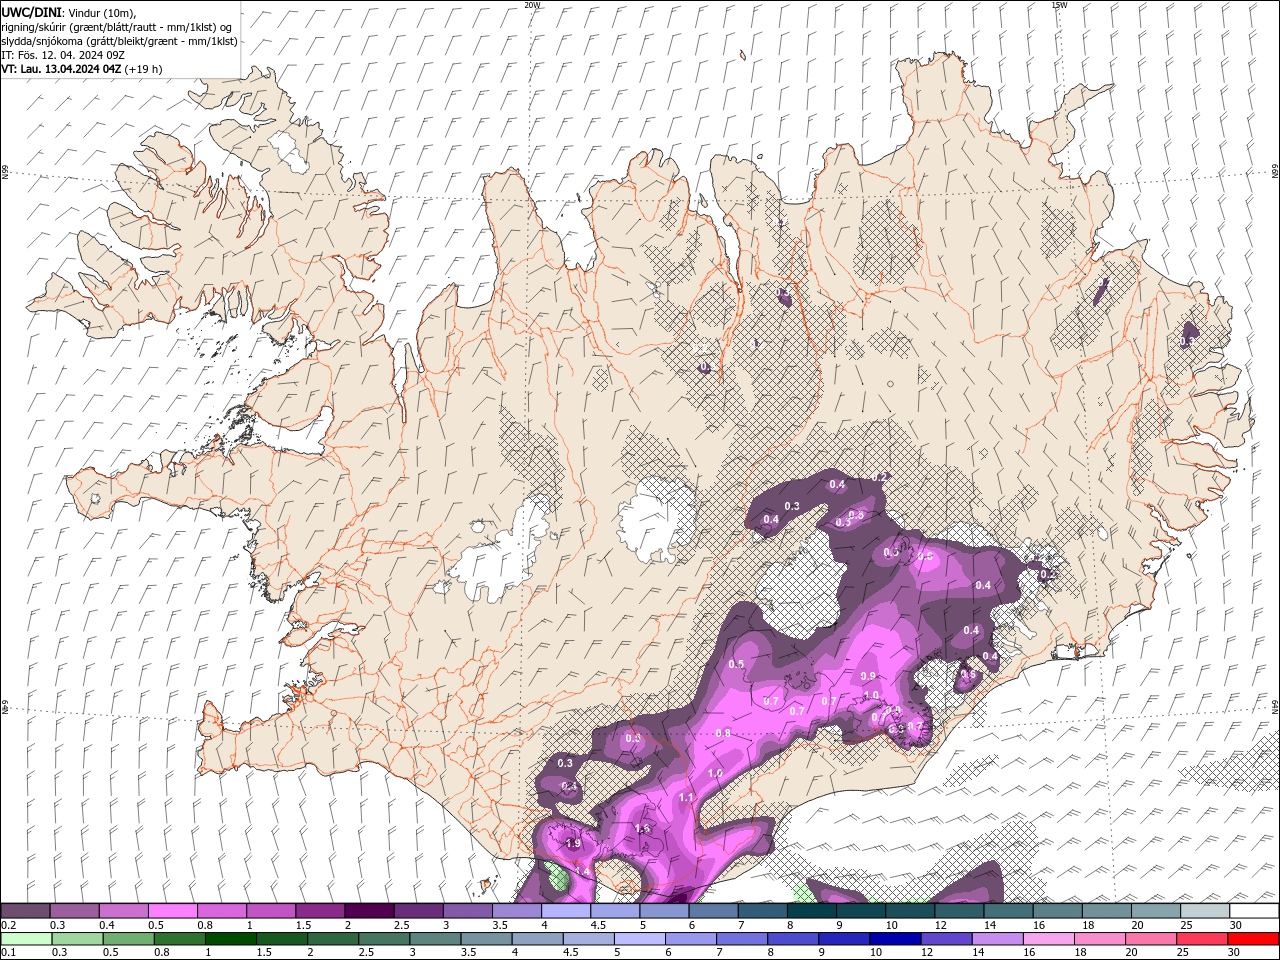The image size is (1280, 960).
Task: Click the dark purple 2–2.5 swatch in upper legend
Action: (369, 911)
